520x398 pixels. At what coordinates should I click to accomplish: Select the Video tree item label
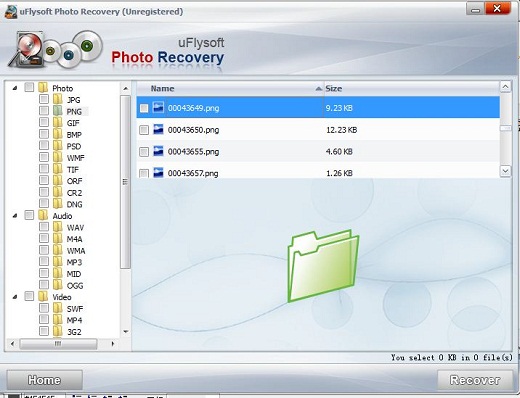click(x=62, y=297)
